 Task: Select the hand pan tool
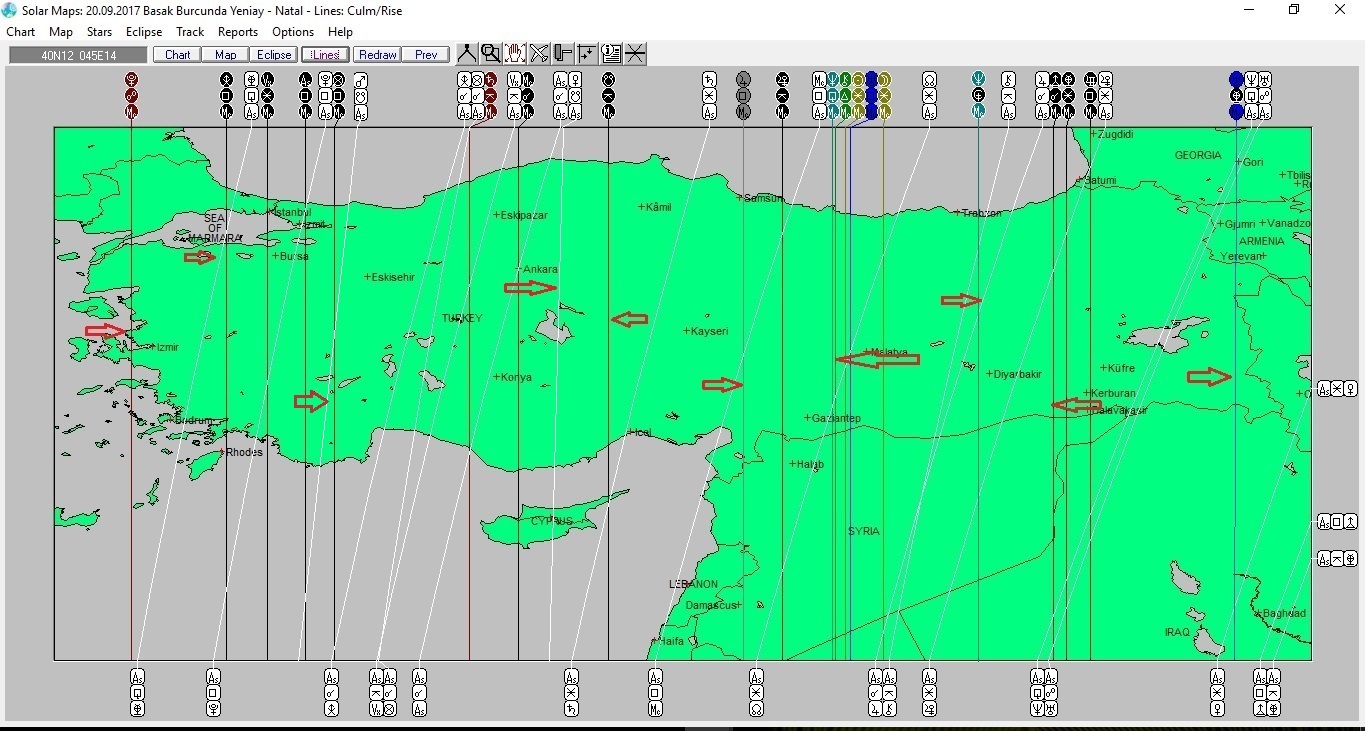(x=515, y=54)
